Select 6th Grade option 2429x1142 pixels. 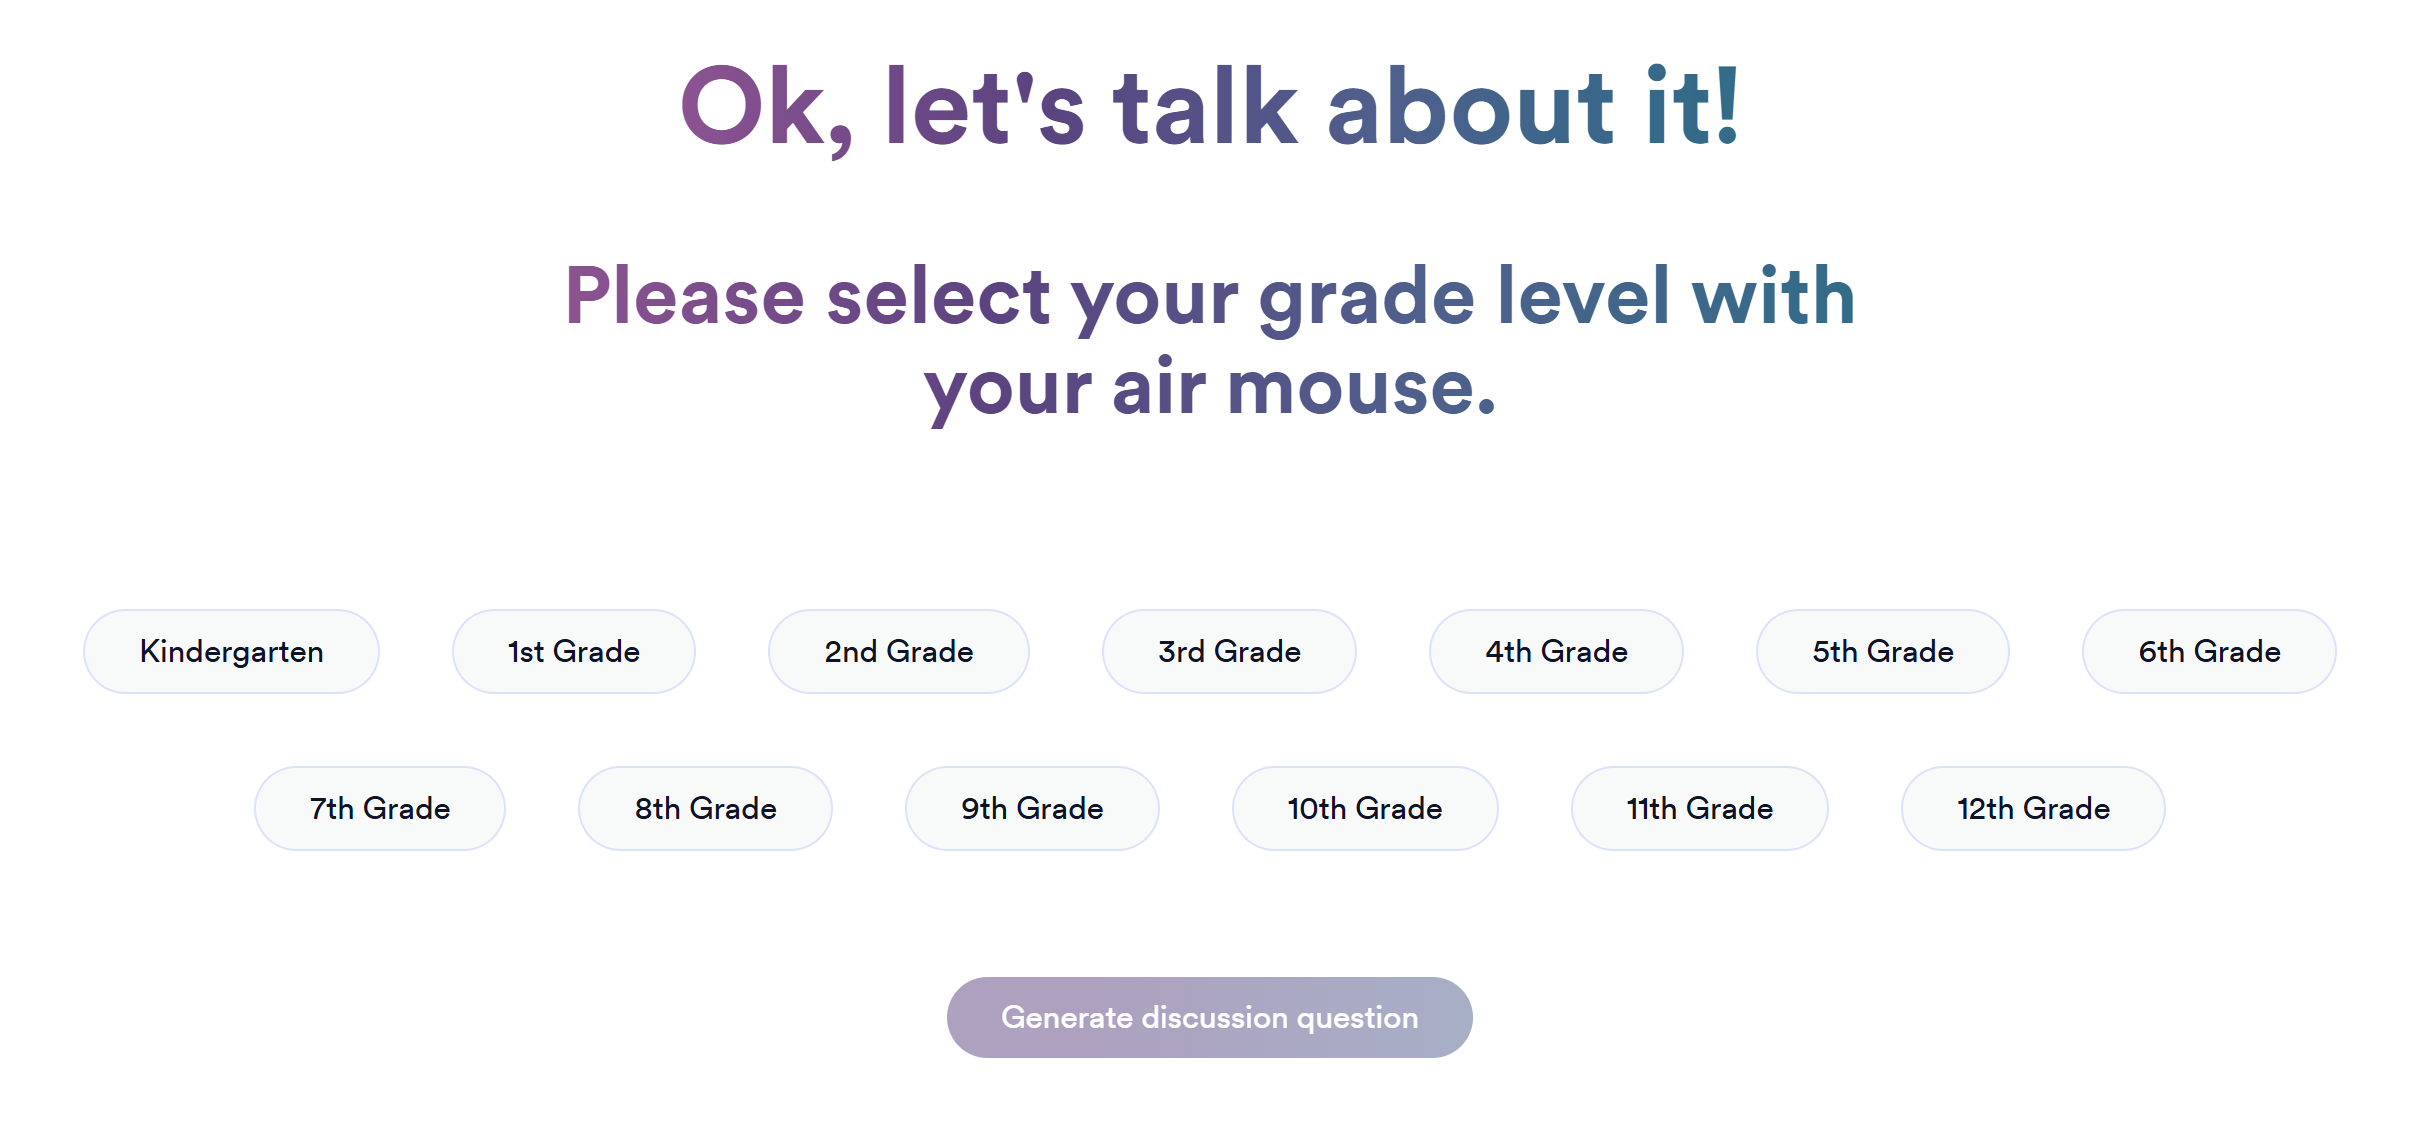[x=2209, y=652]
